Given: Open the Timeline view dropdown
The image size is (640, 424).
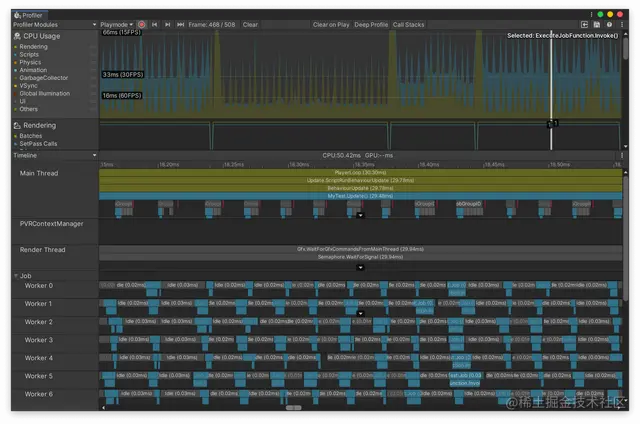Looking at the screenshot, I should pyautogui.click(x=54, y=155).
